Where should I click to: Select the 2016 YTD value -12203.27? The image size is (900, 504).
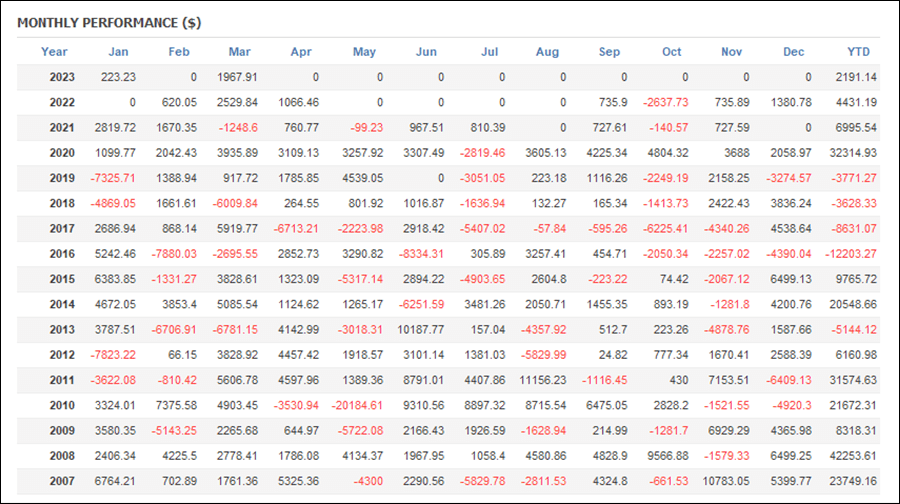[x=851, y=254]
